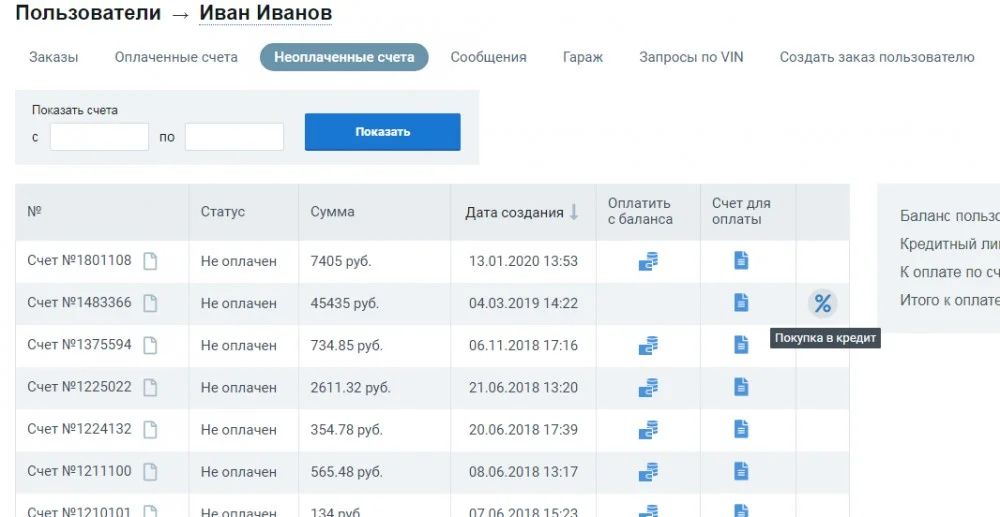Click the Пользователи breadcrumb link
This screenshot has width=1000, height=517.
(88, 12)
